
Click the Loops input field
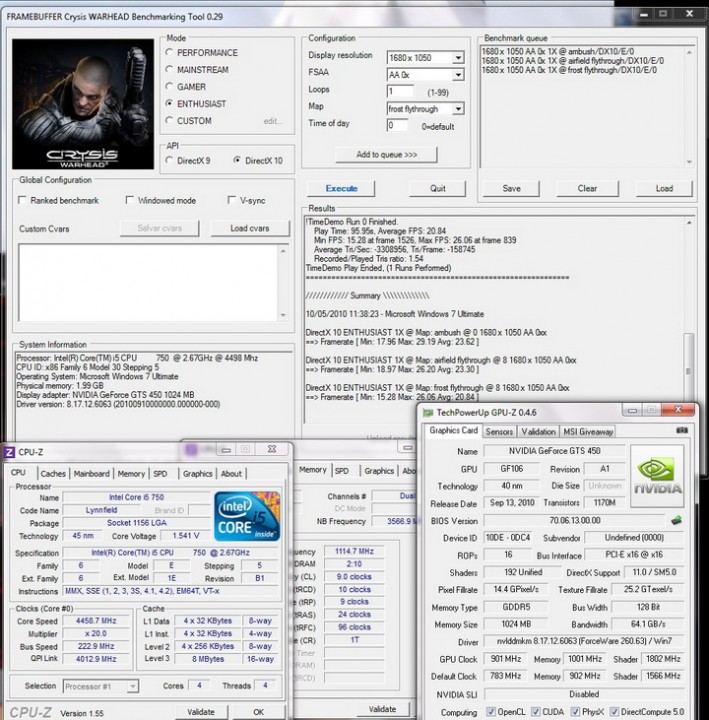pos(400,91)
